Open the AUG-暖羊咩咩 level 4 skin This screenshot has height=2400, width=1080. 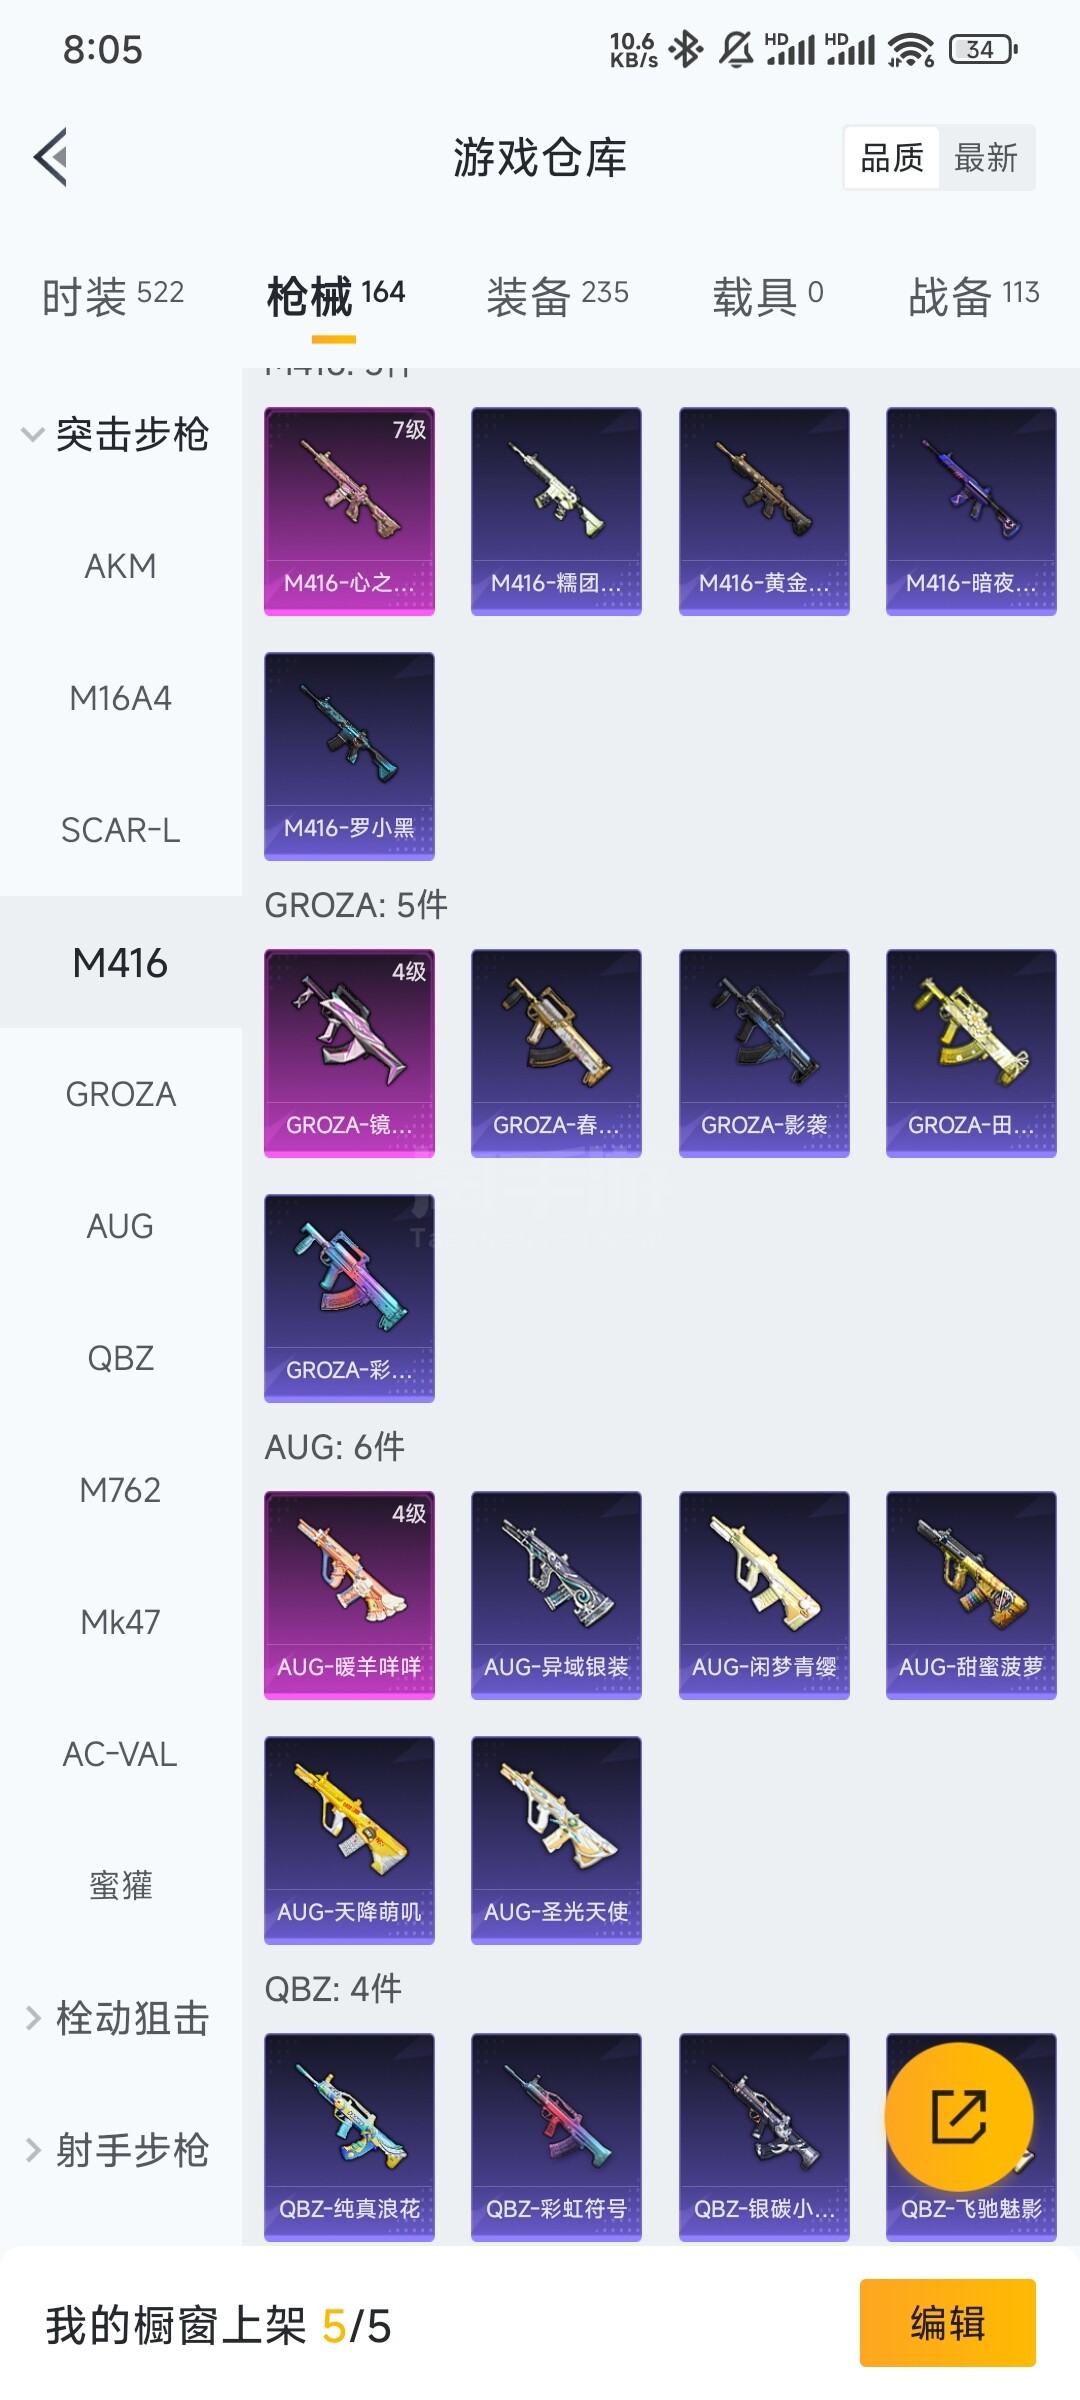pyautogui.click(x=349, y=1595)
